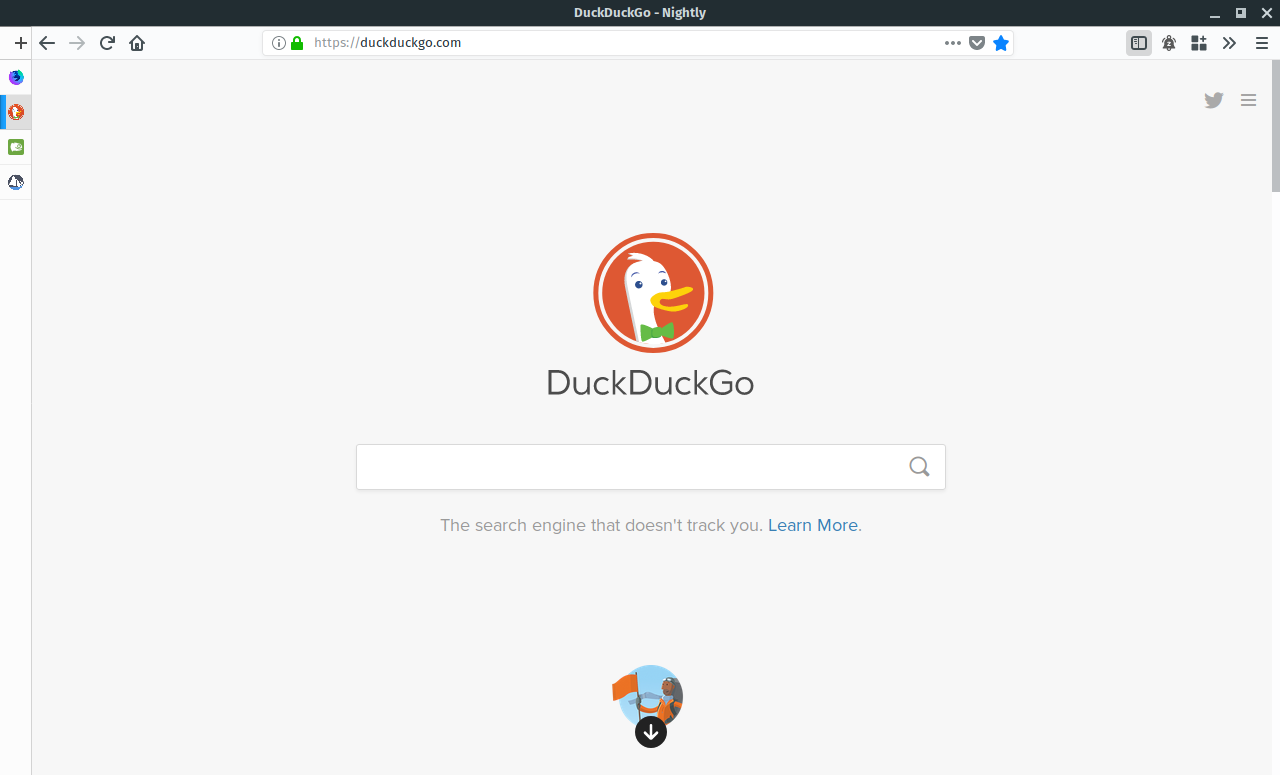This screenshot has height=775, width=1280.
Task: Click the DuckDuckGo Twitter bird icon
Action: tap(1214, 100)
